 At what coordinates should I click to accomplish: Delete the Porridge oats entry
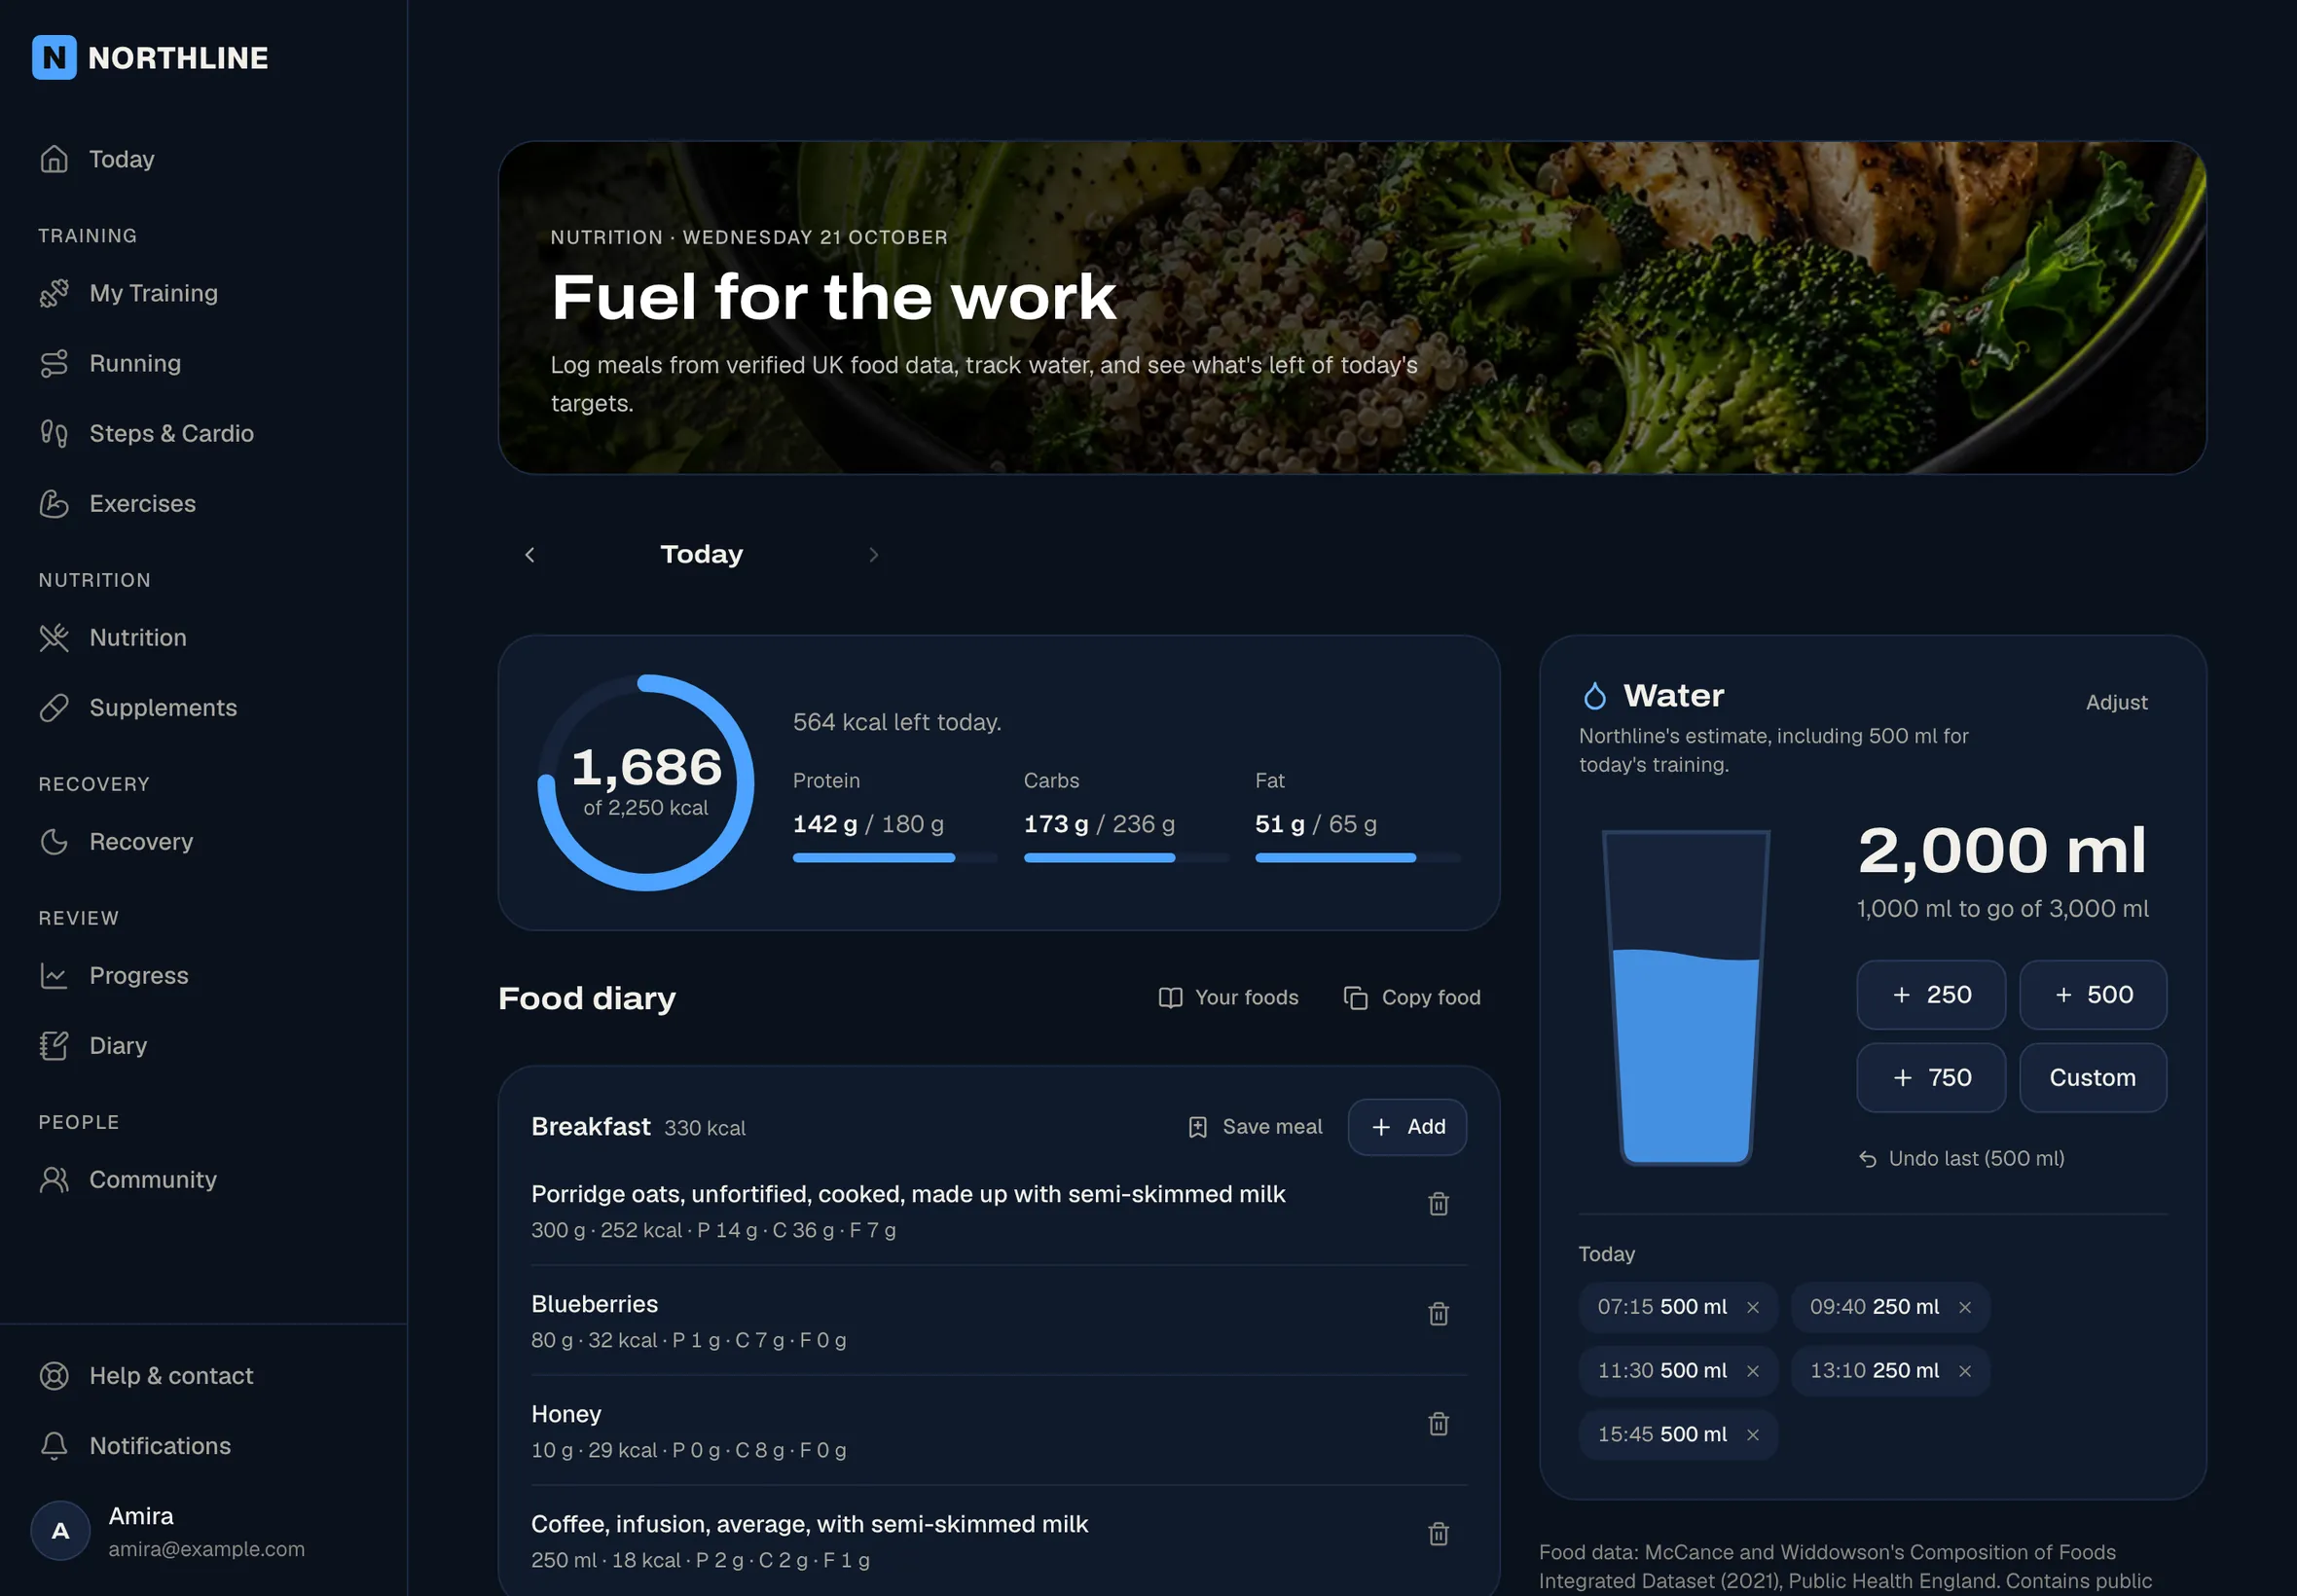(x=1438, y=1203)
